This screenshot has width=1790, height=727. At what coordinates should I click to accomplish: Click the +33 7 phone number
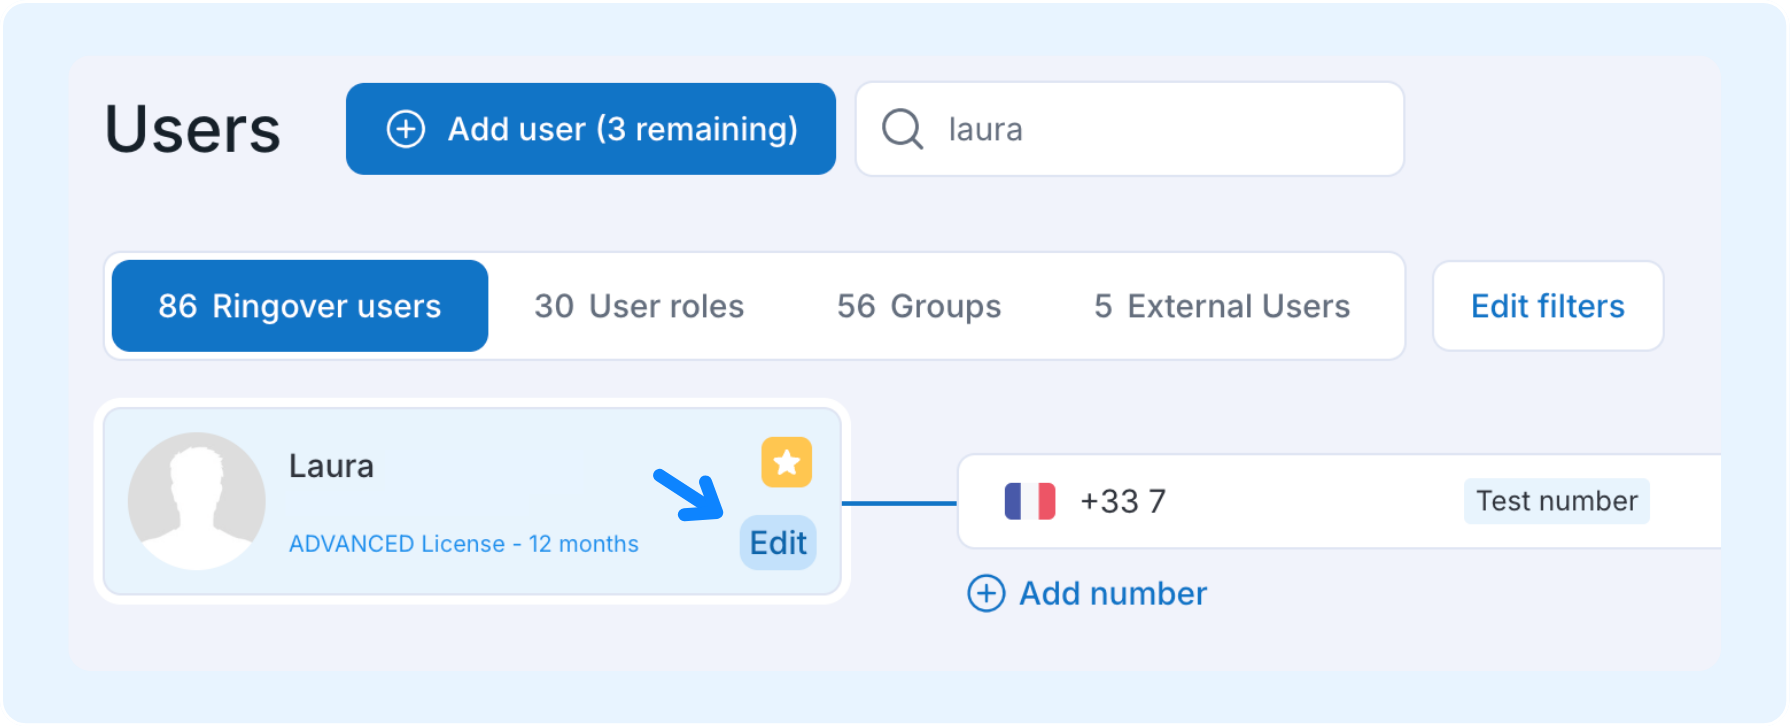coord(1122,501)
